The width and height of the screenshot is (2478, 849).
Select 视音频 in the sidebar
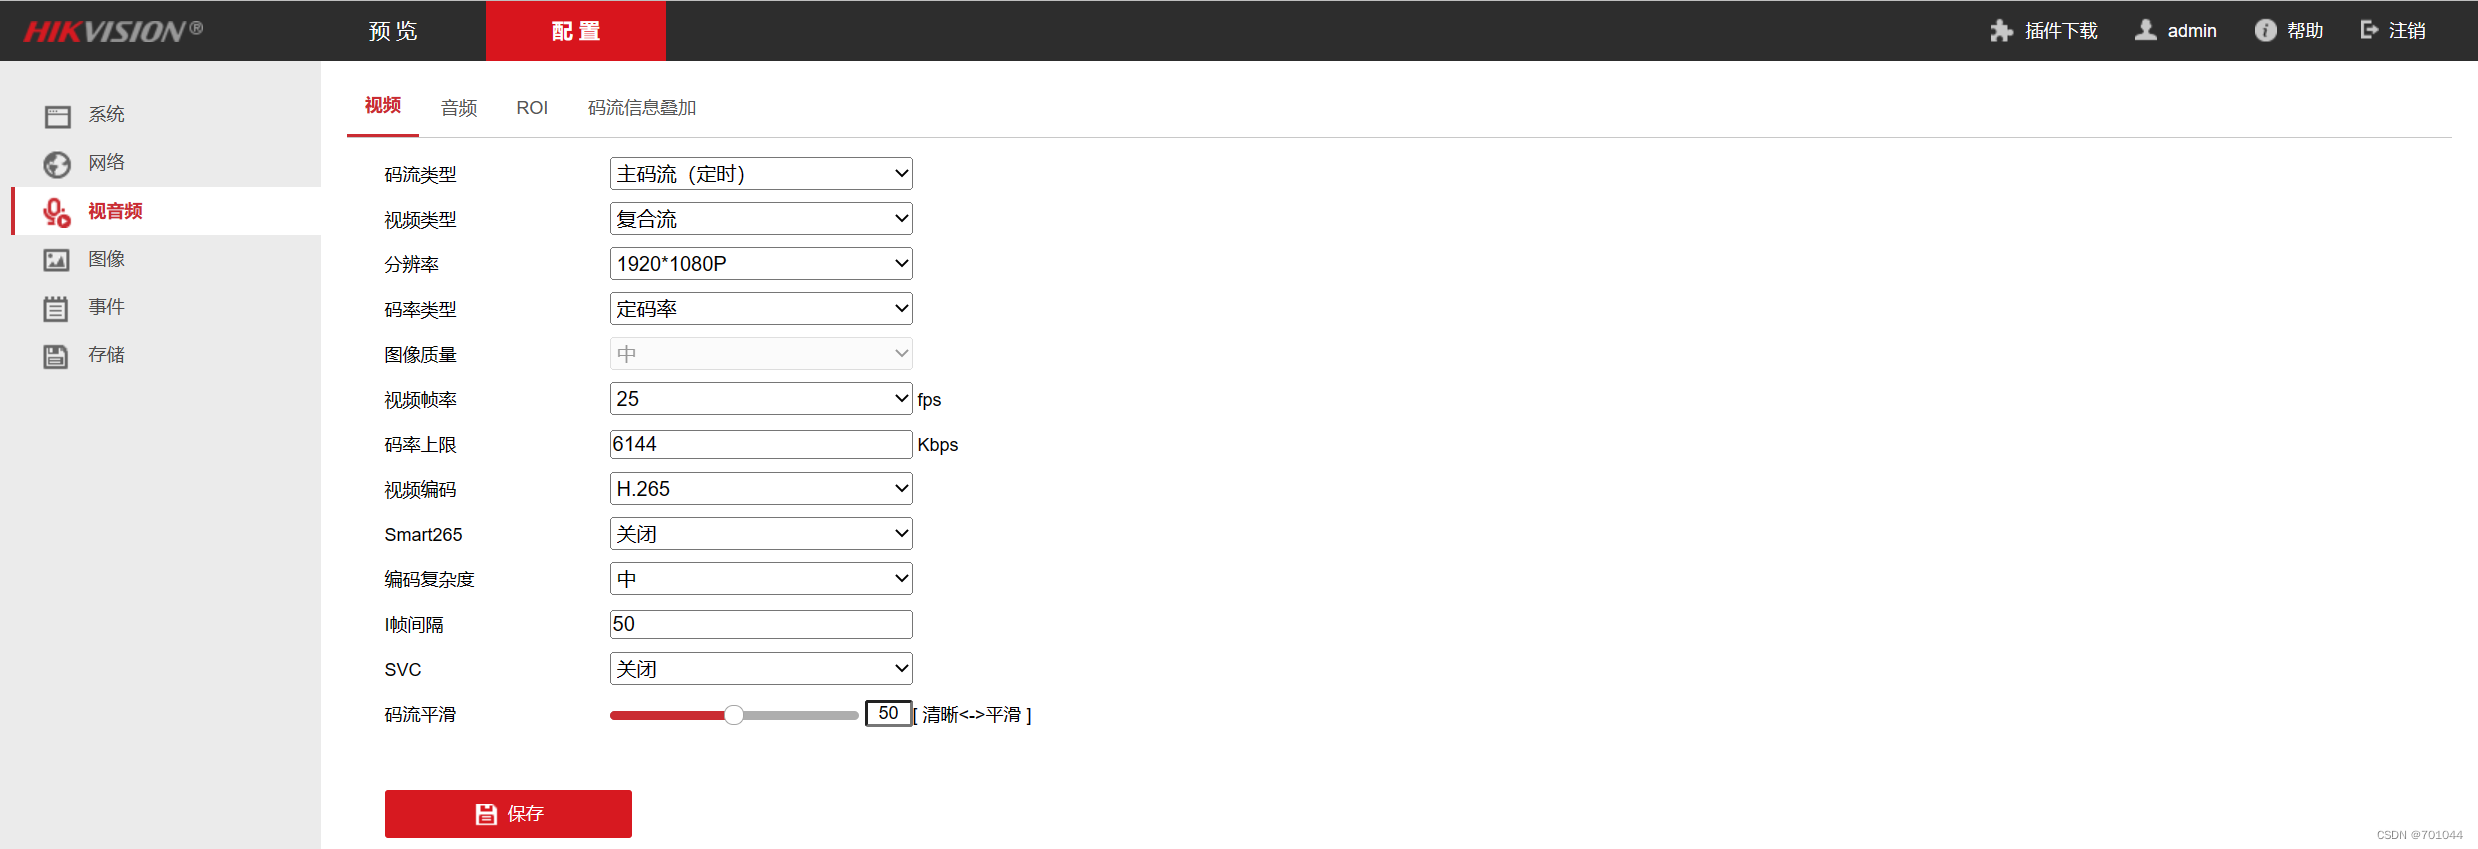(166, 211)
